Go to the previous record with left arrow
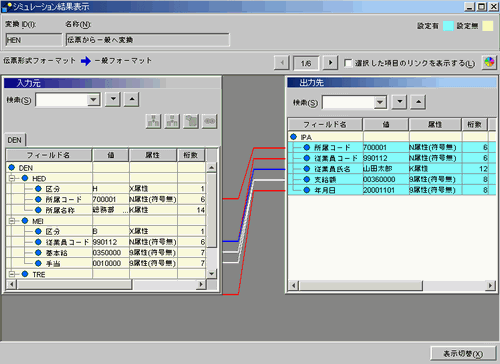 [282, 63]
